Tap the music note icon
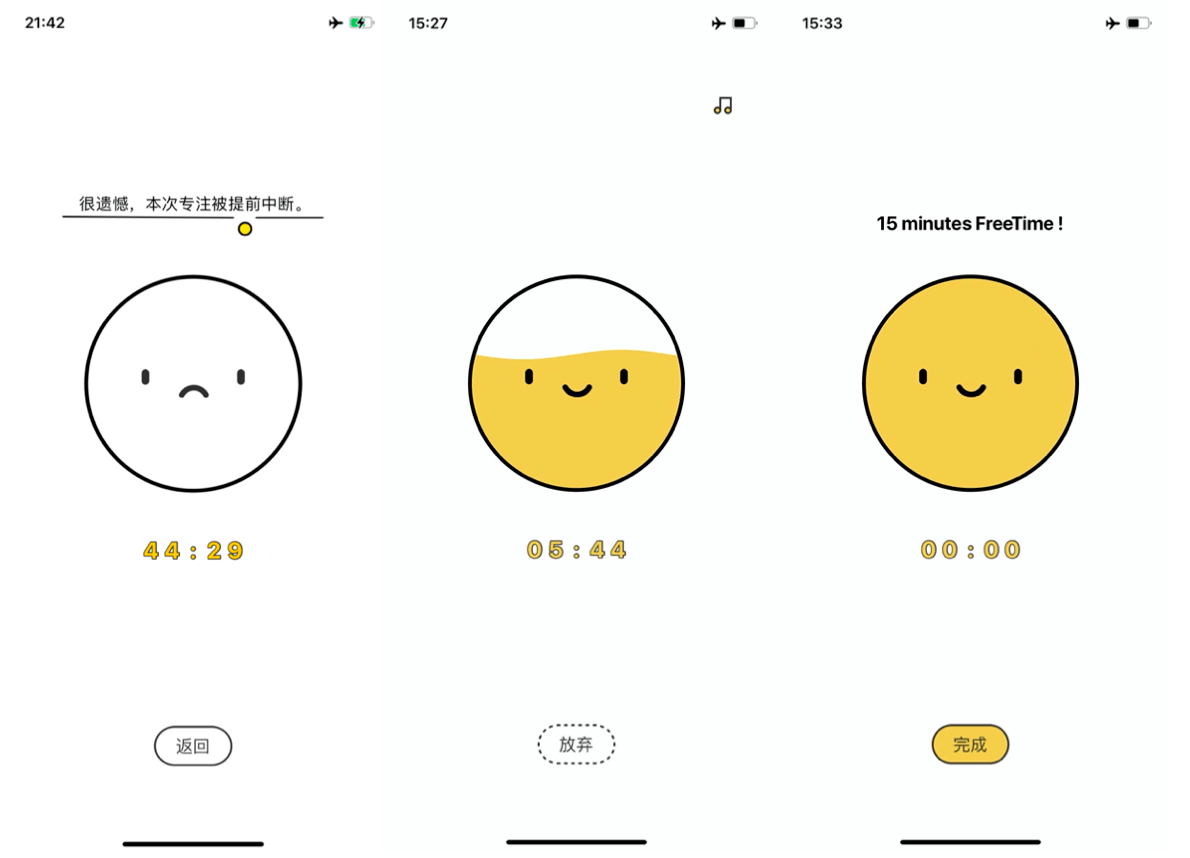The width and height of the screenshot is (1190, 858). click(x=722, y=105)
